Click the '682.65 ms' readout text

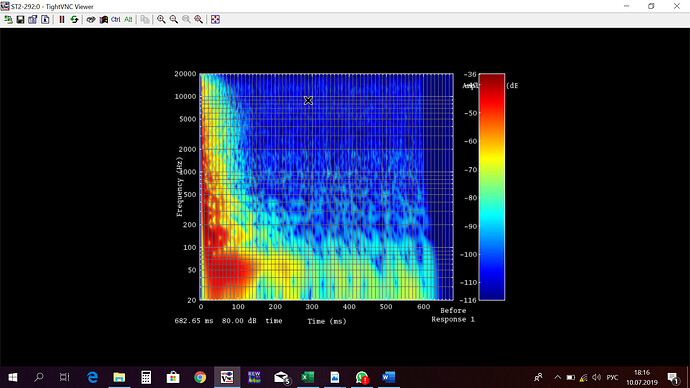tap(194, 321)
